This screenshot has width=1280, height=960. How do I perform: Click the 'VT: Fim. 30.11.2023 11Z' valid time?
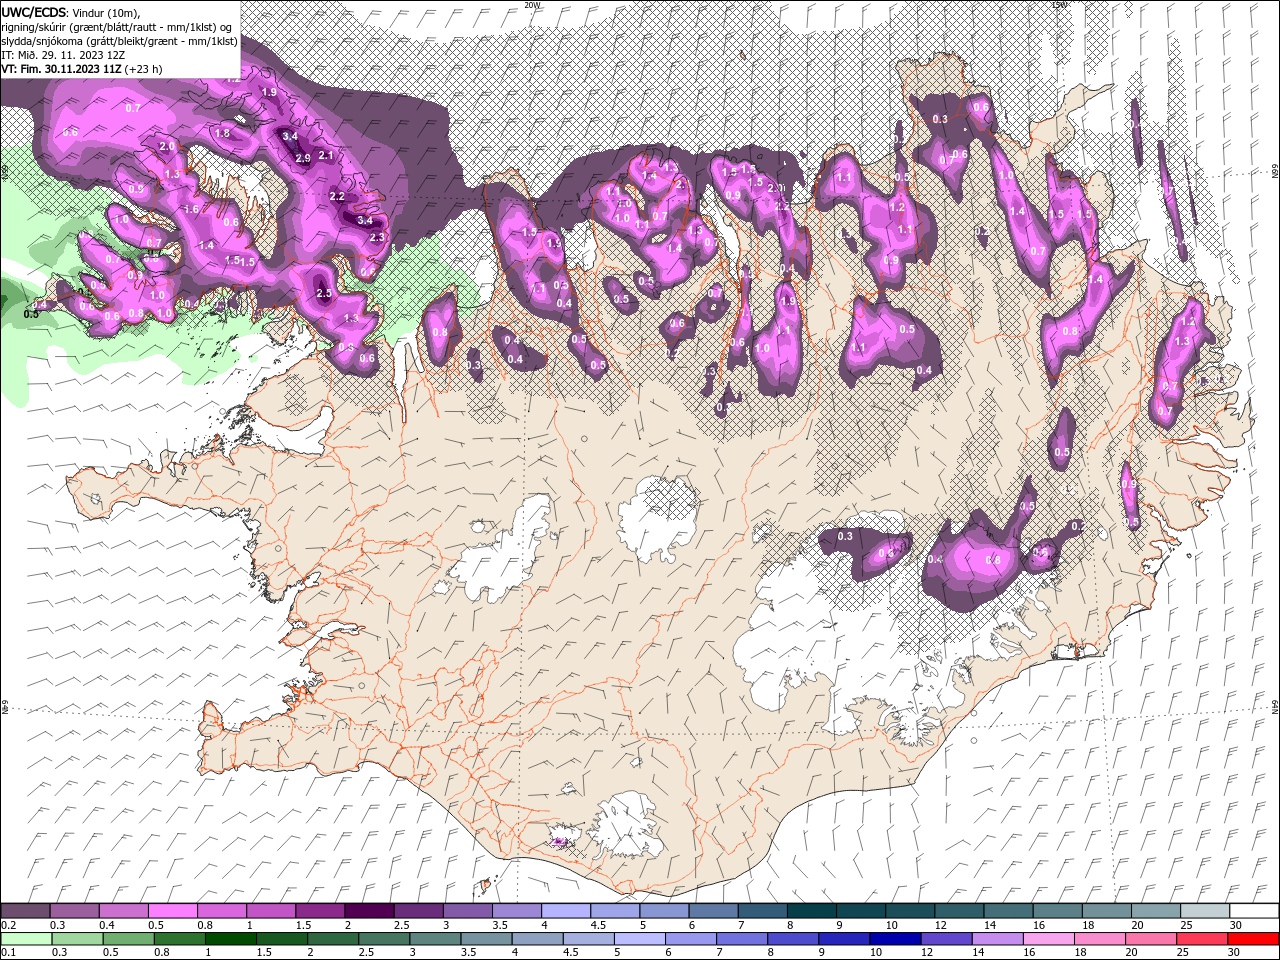(x=61, y=69)
